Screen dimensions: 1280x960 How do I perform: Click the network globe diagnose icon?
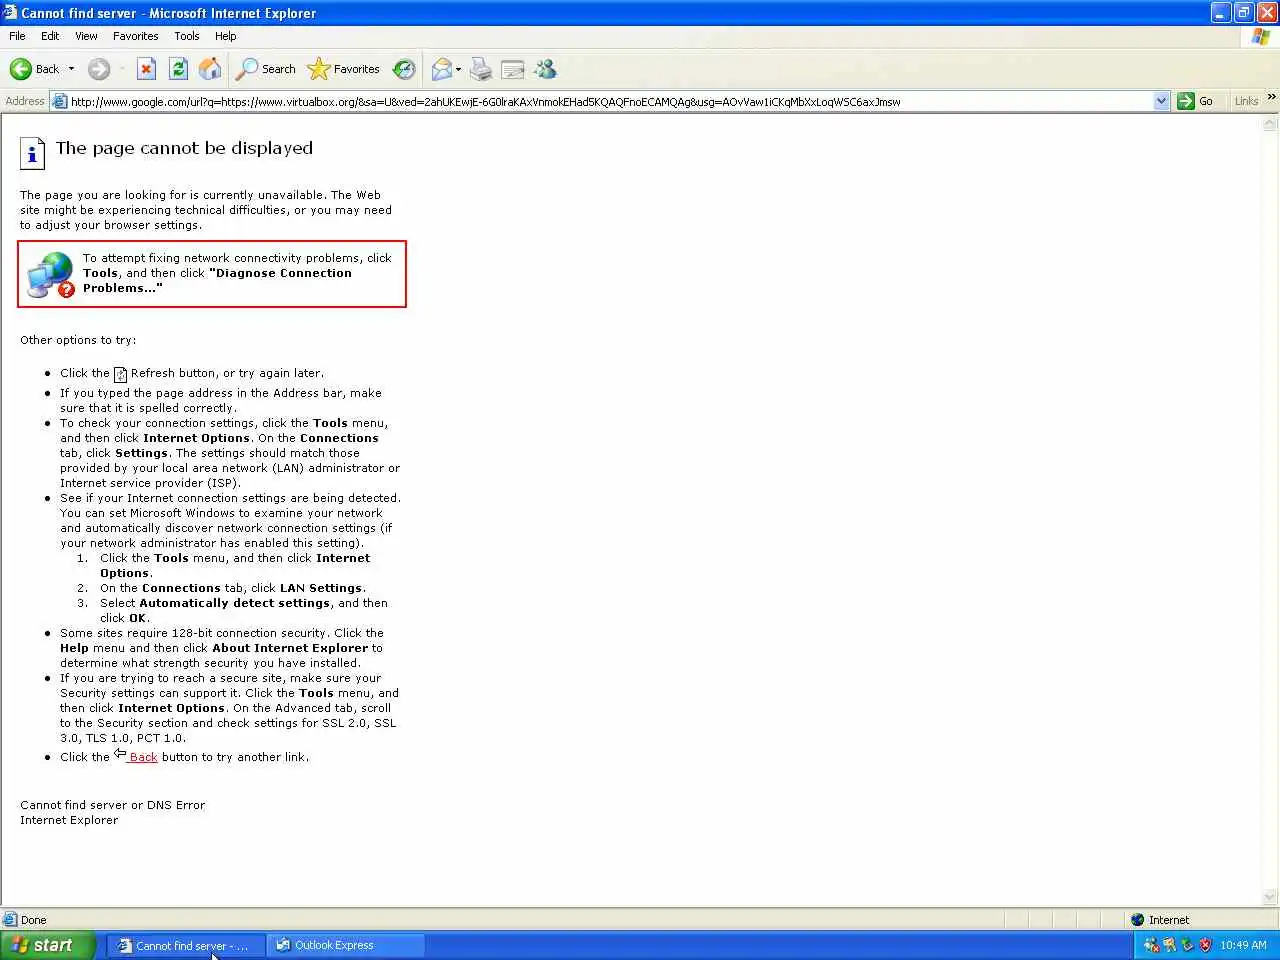[x=51, y=275]
